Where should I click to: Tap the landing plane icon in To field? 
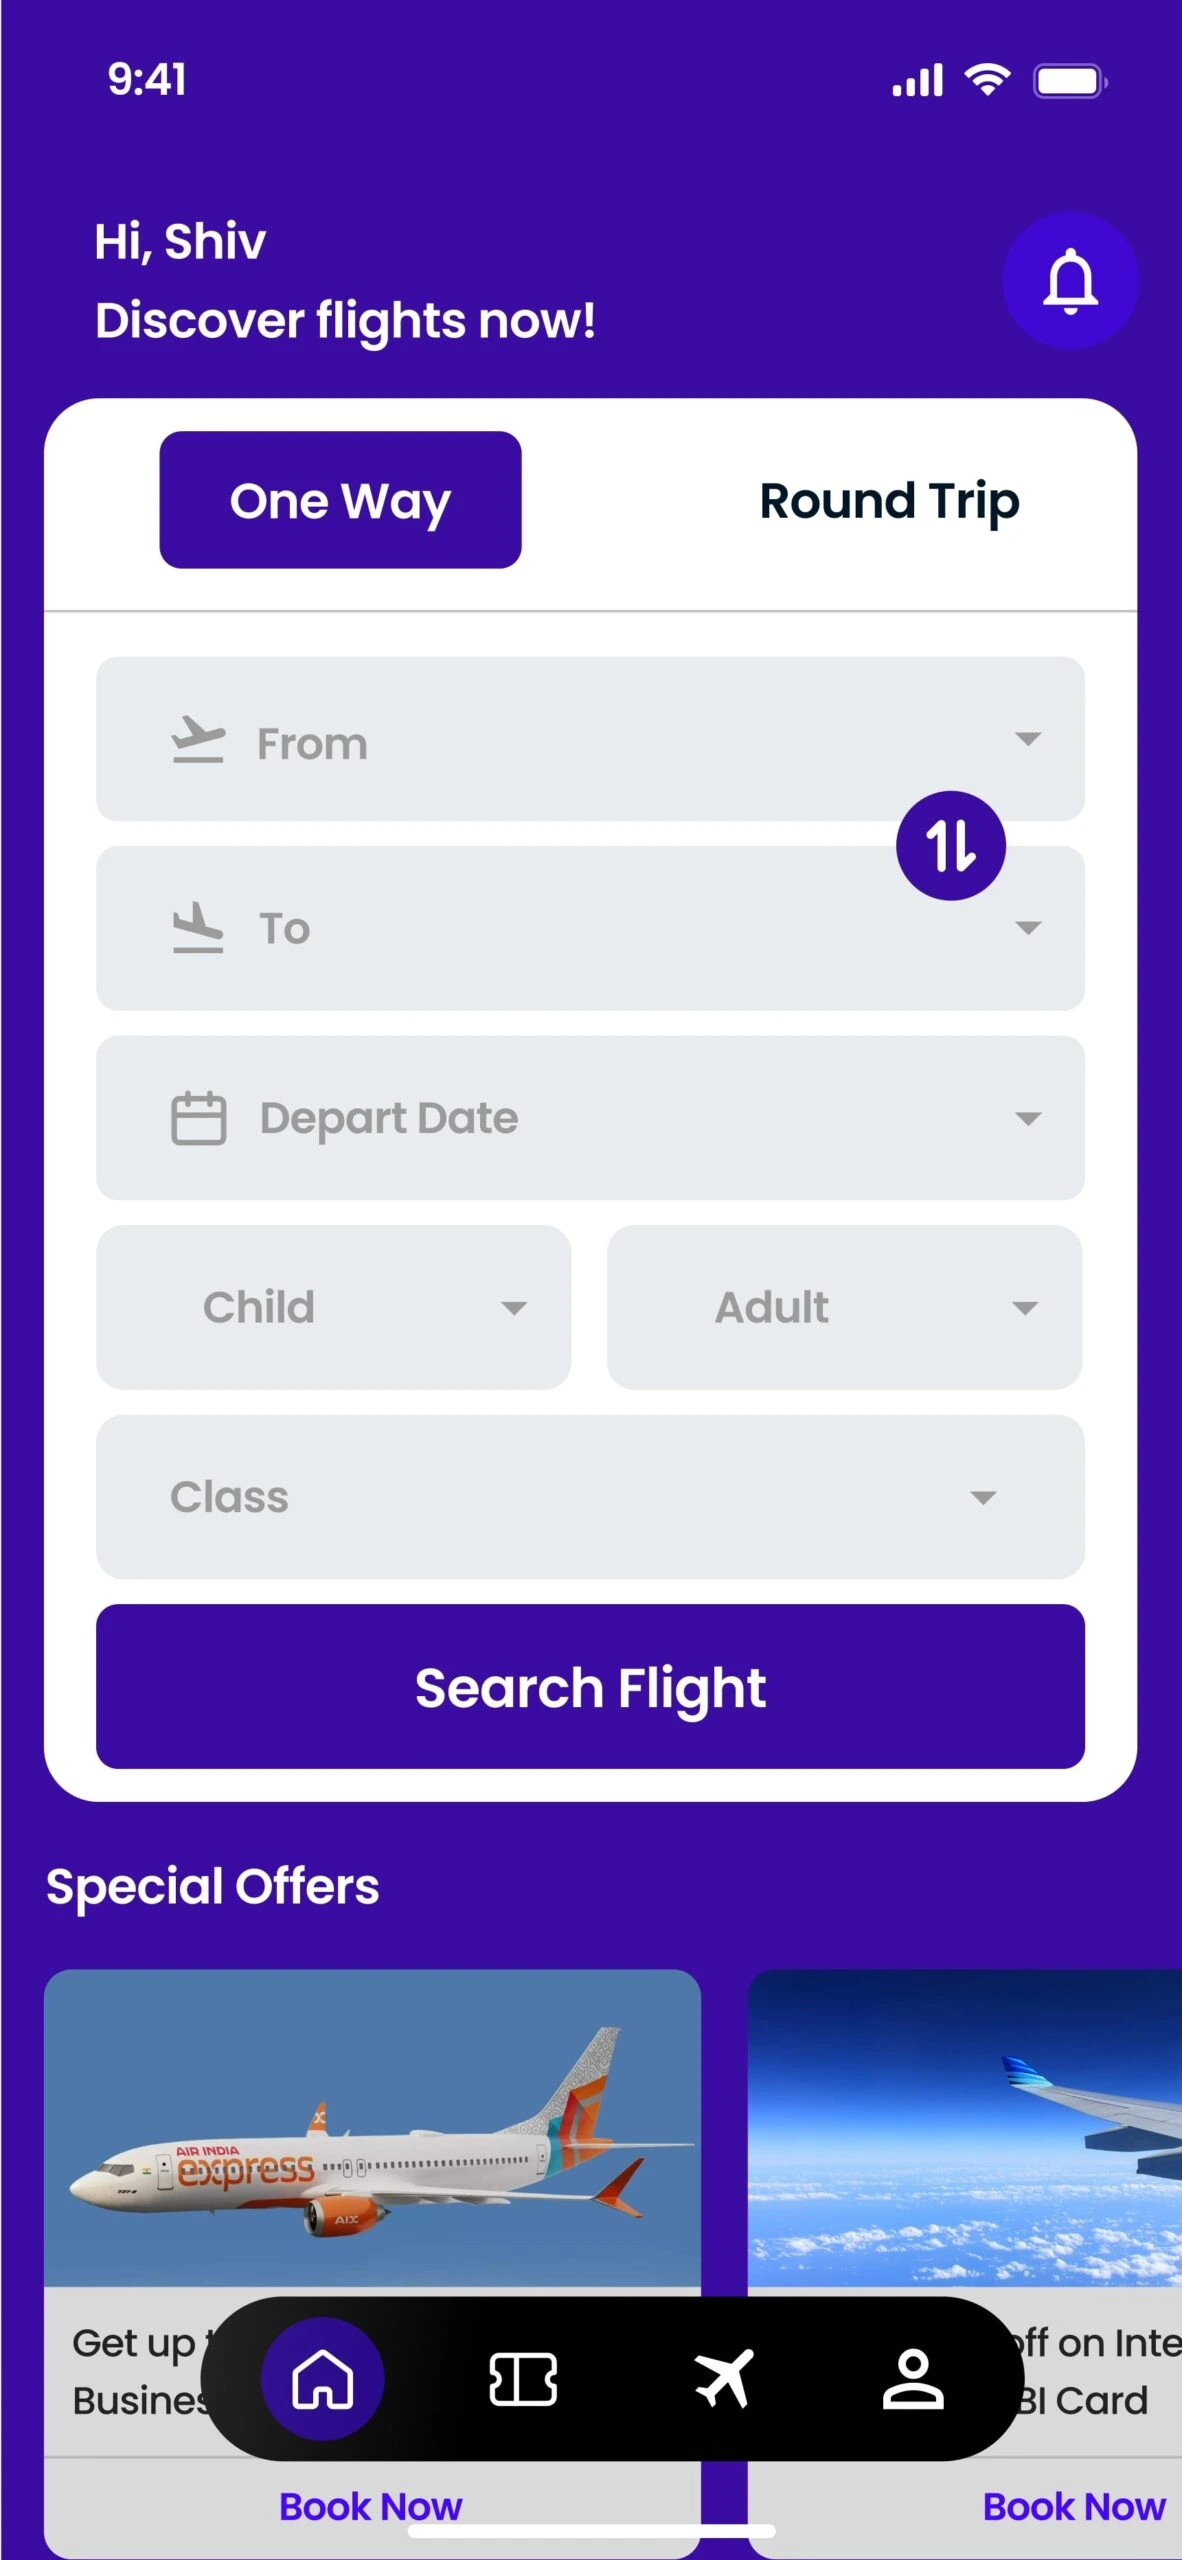coord(198,928)
